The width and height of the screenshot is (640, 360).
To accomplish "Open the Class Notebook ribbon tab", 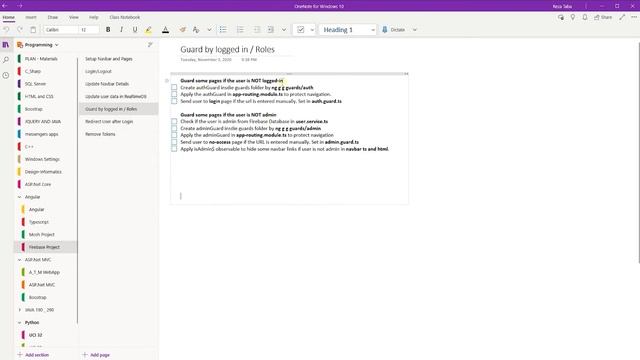I will (124, 17).
